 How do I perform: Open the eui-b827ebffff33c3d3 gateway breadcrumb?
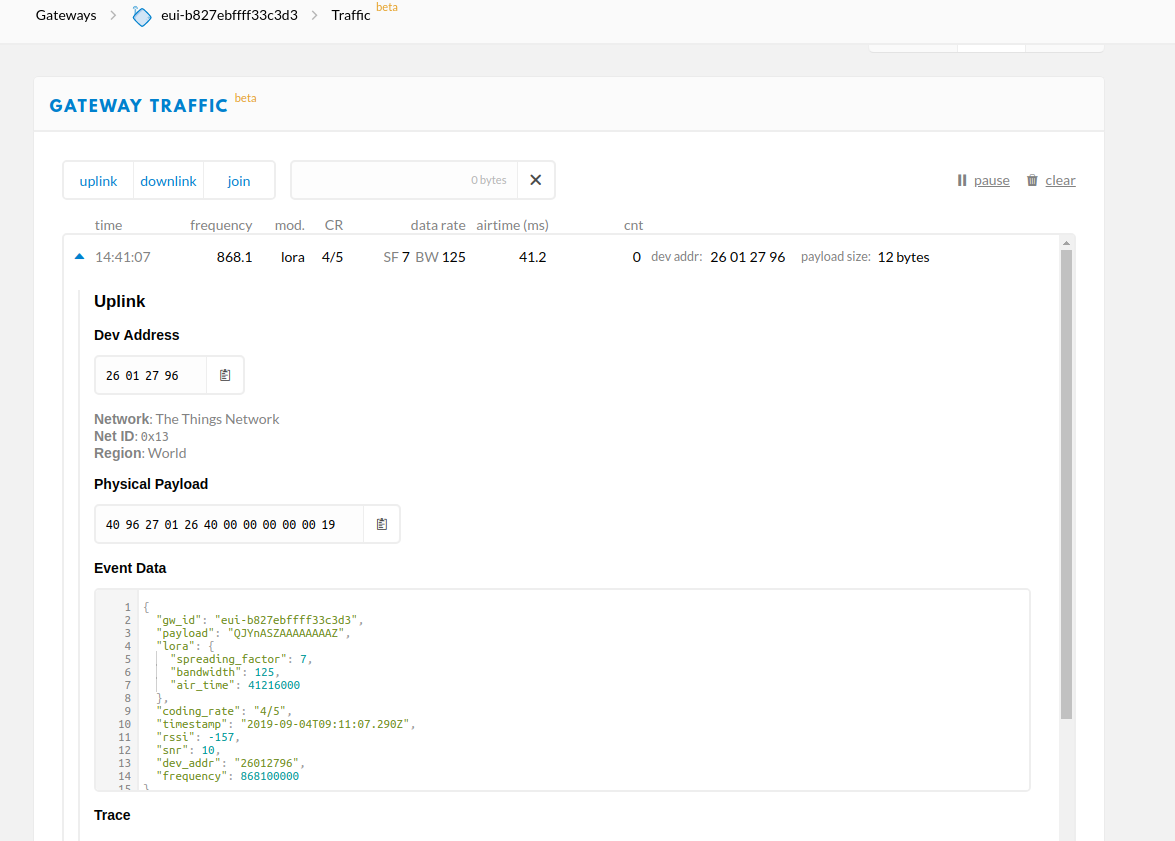(x=229, y=16)
